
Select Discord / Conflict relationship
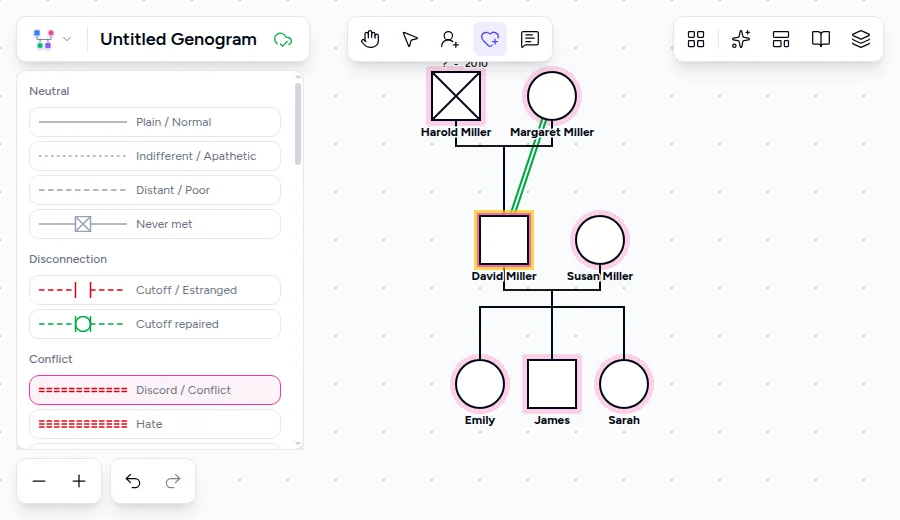pyautogui.click(x=155, y=390)
